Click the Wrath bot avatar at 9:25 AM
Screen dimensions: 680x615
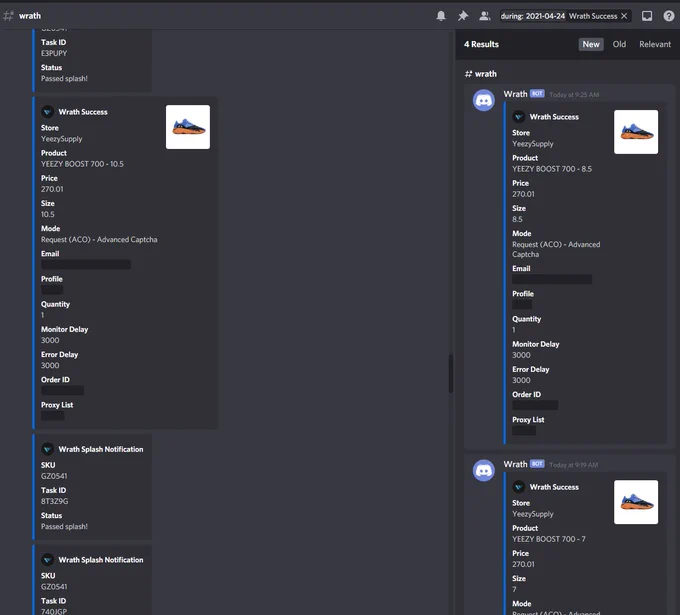pyautogui.click(x=484, y=101)
